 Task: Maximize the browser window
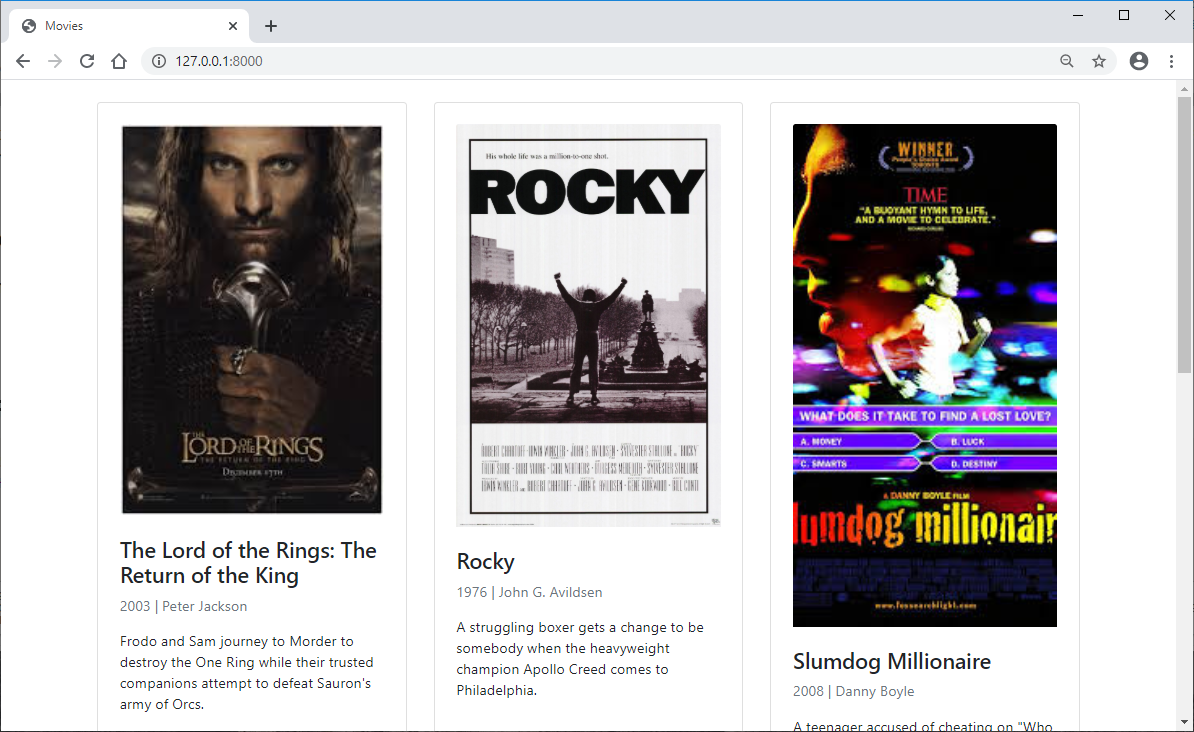(x=1124, y=15)
